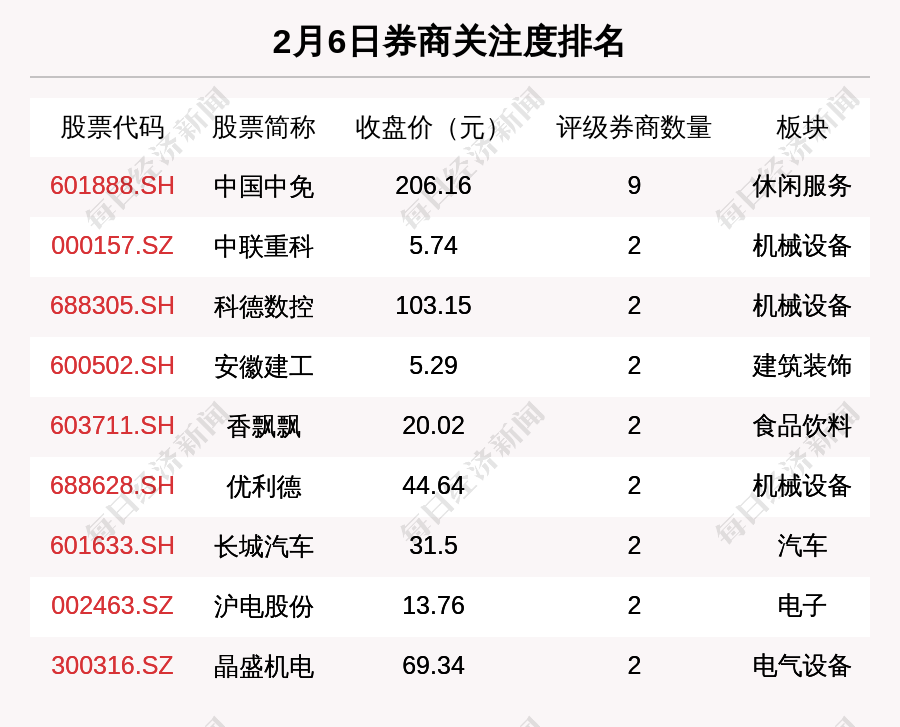The width and height of the screenshot is (900, 727).
Task: Select stock code 603711.SH
Action: click(x=112, y=426)
